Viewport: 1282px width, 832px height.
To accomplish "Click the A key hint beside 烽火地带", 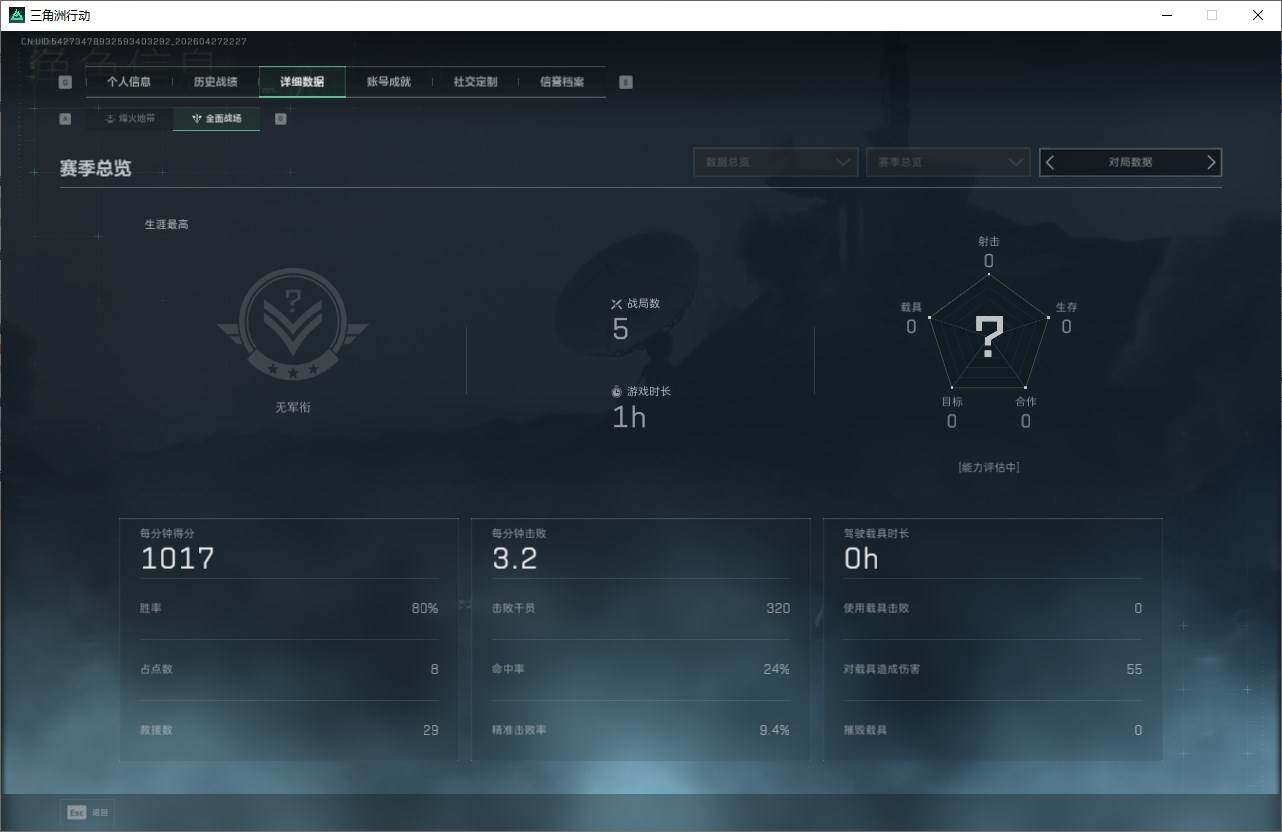I will [66, 118].
